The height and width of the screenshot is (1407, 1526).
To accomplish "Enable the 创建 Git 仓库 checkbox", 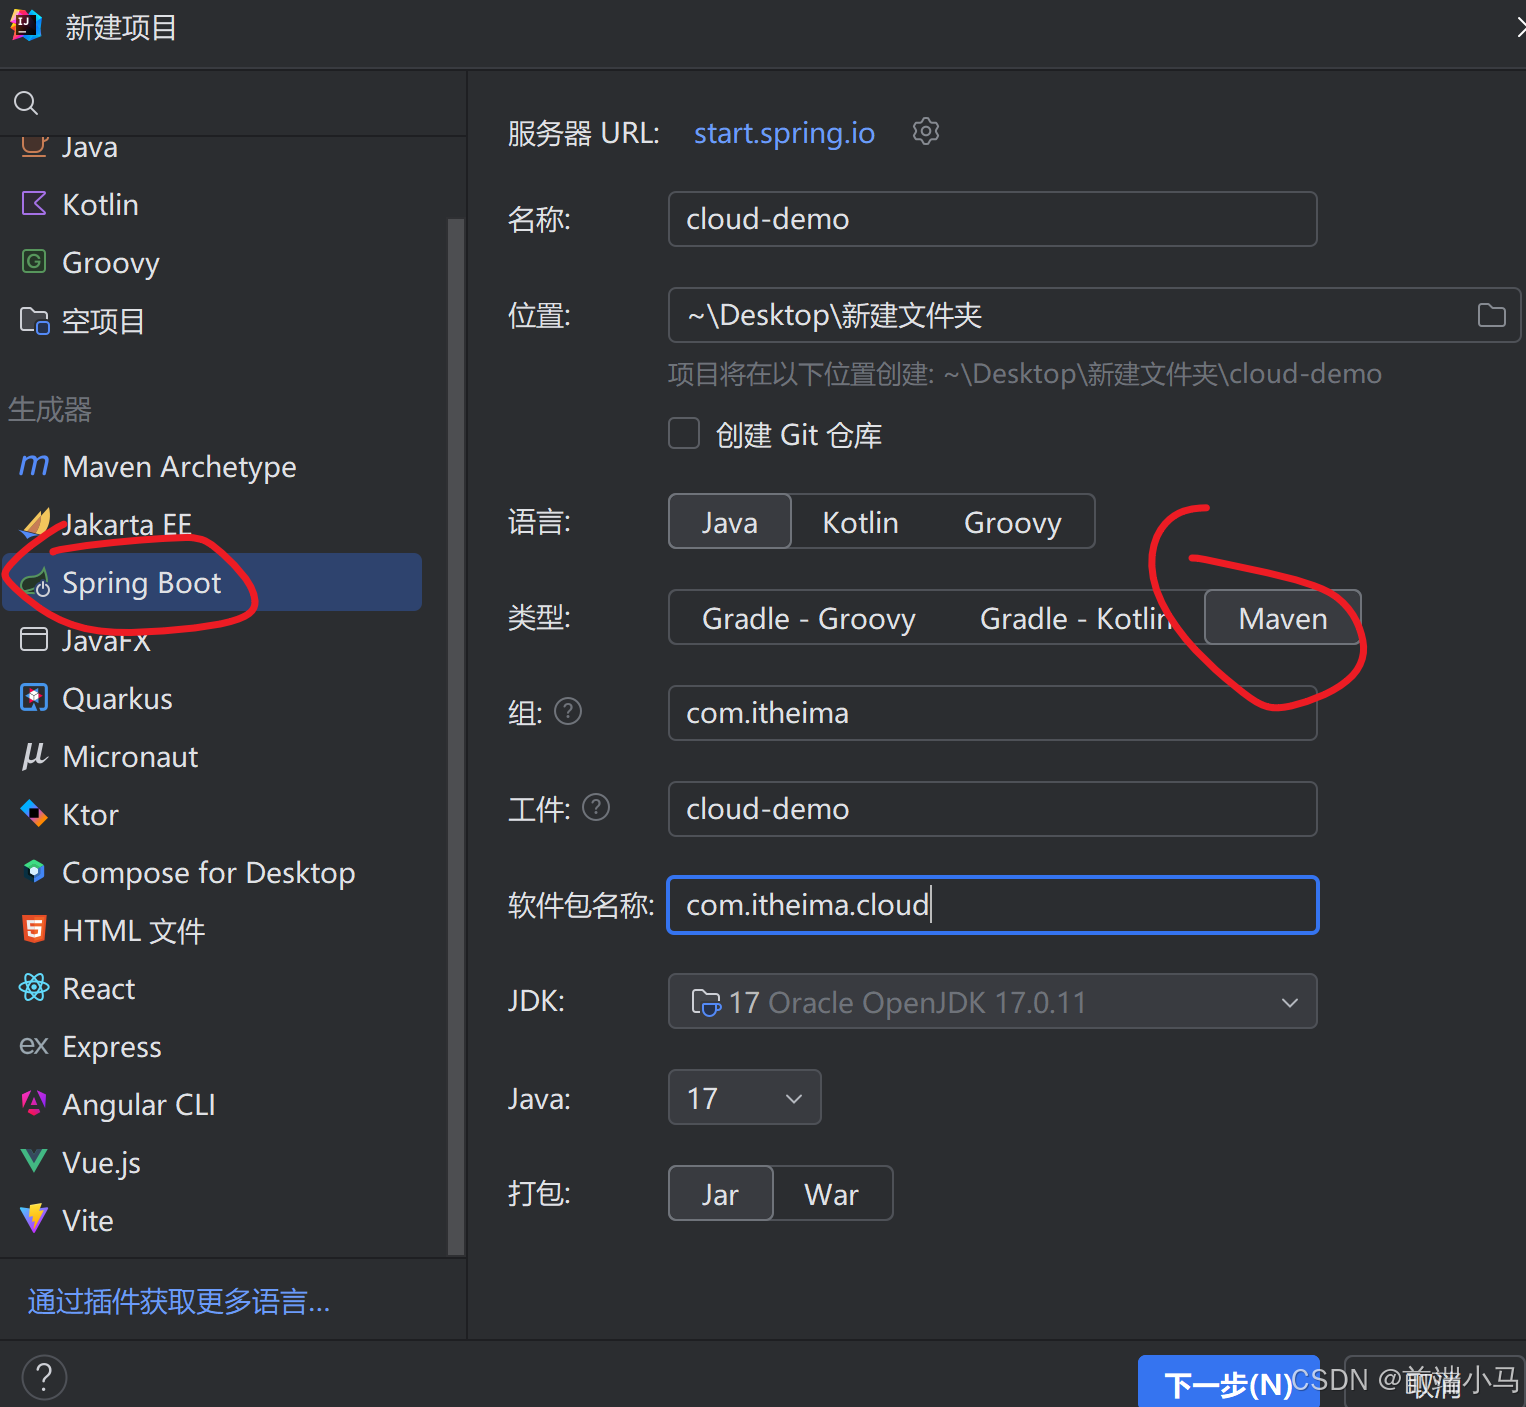I will tap(684, 434).
